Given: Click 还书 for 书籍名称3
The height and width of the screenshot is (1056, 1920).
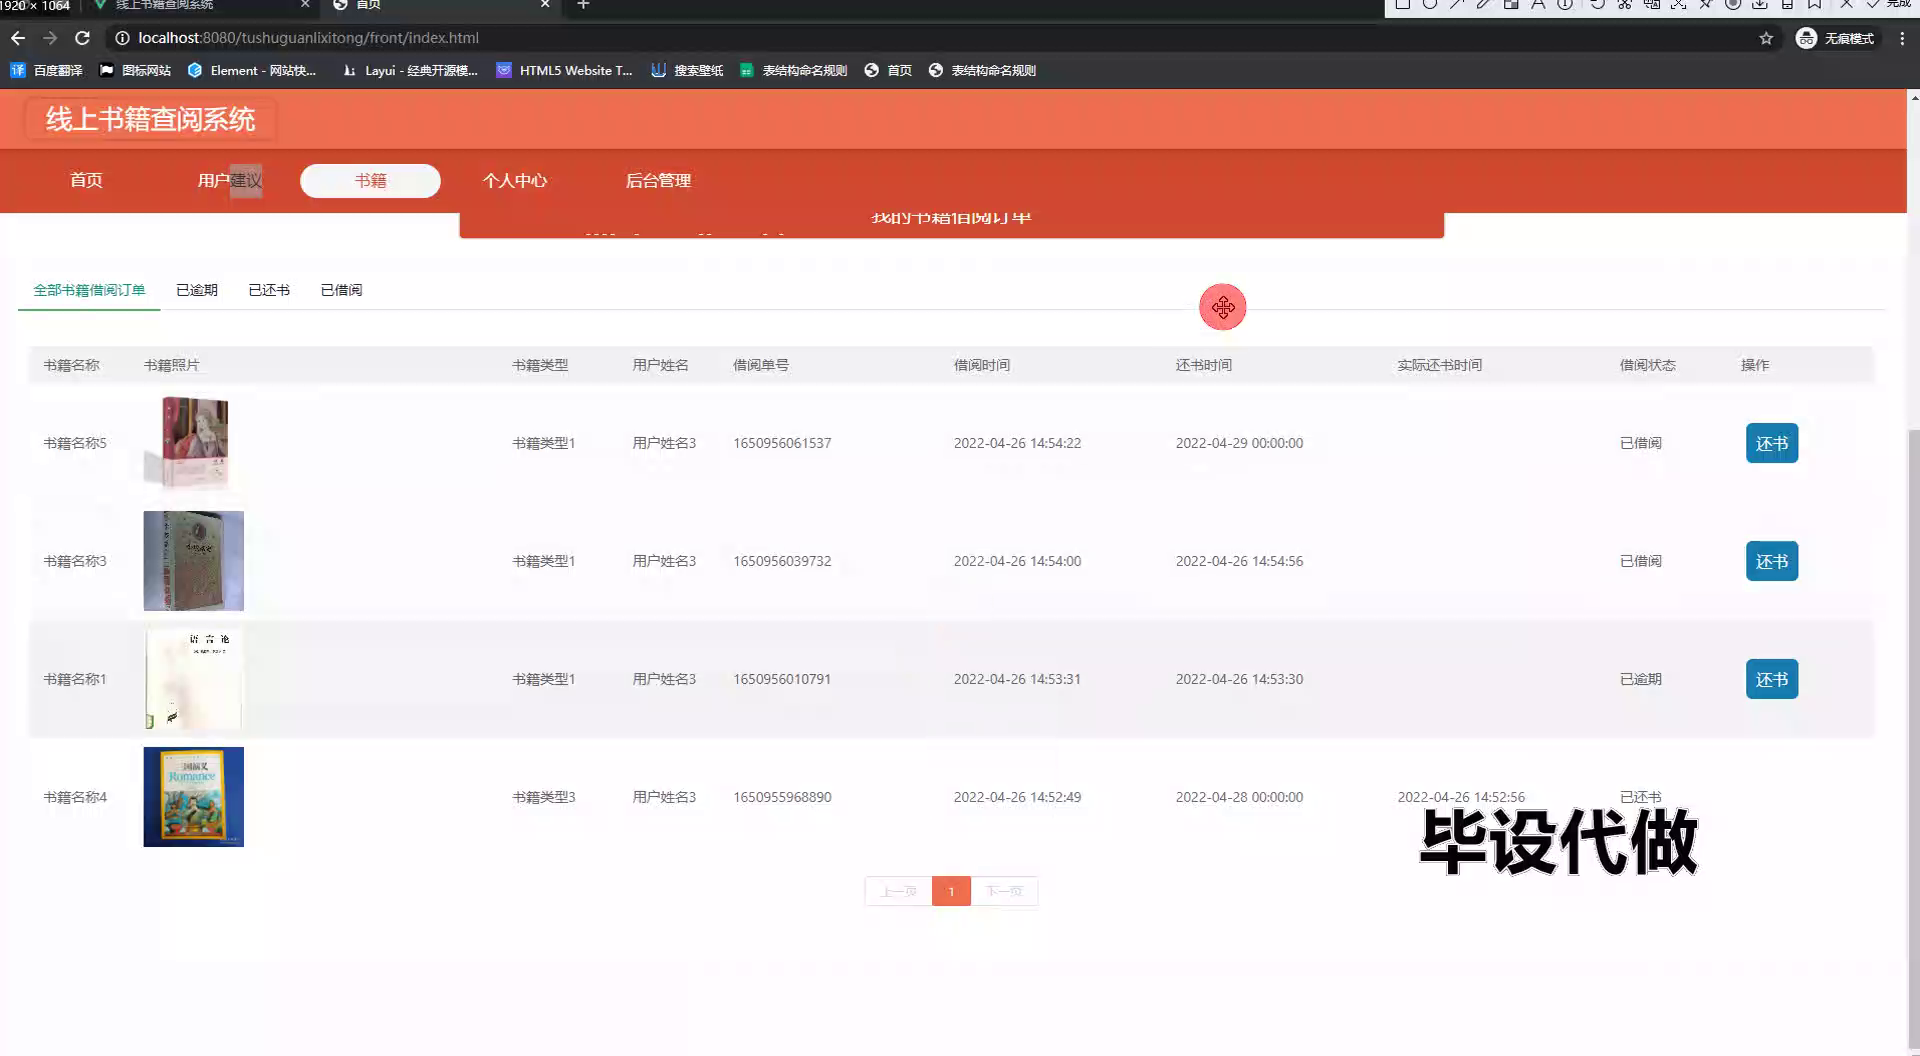Looking at the screenshot, I should [x=1772, y=561].
